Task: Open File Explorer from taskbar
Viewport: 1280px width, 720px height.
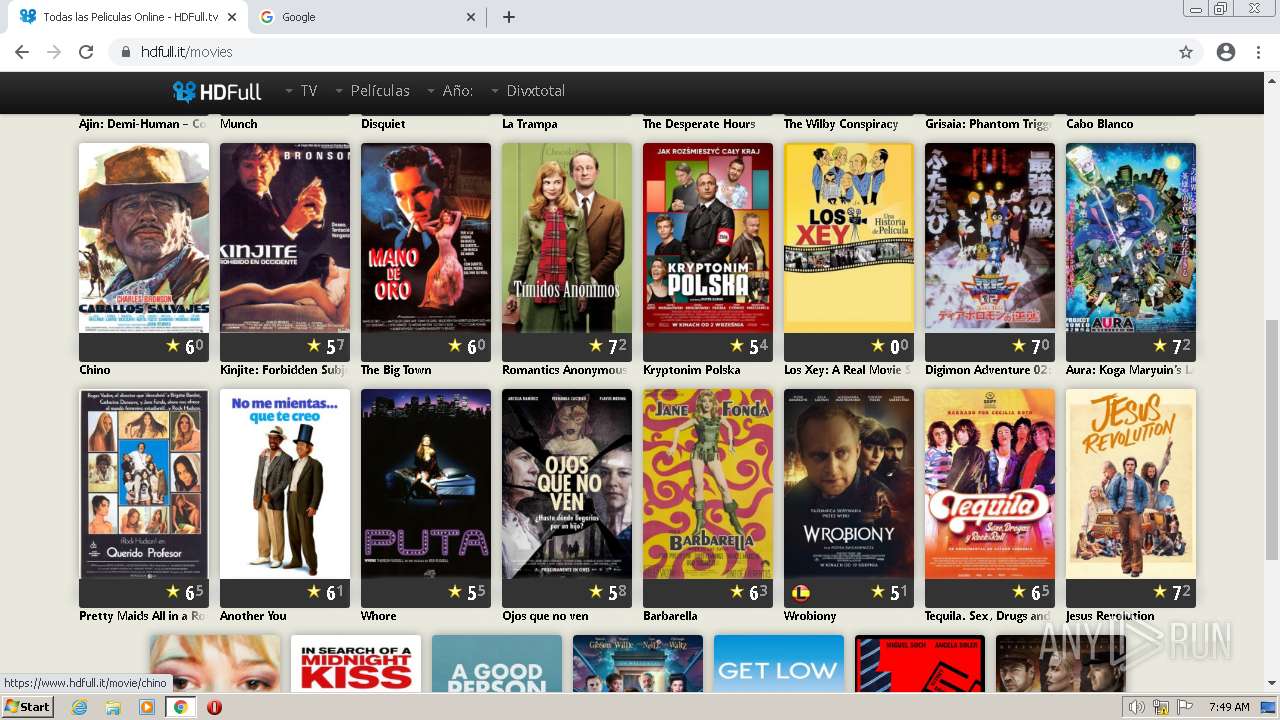Action: click(113, 707)
